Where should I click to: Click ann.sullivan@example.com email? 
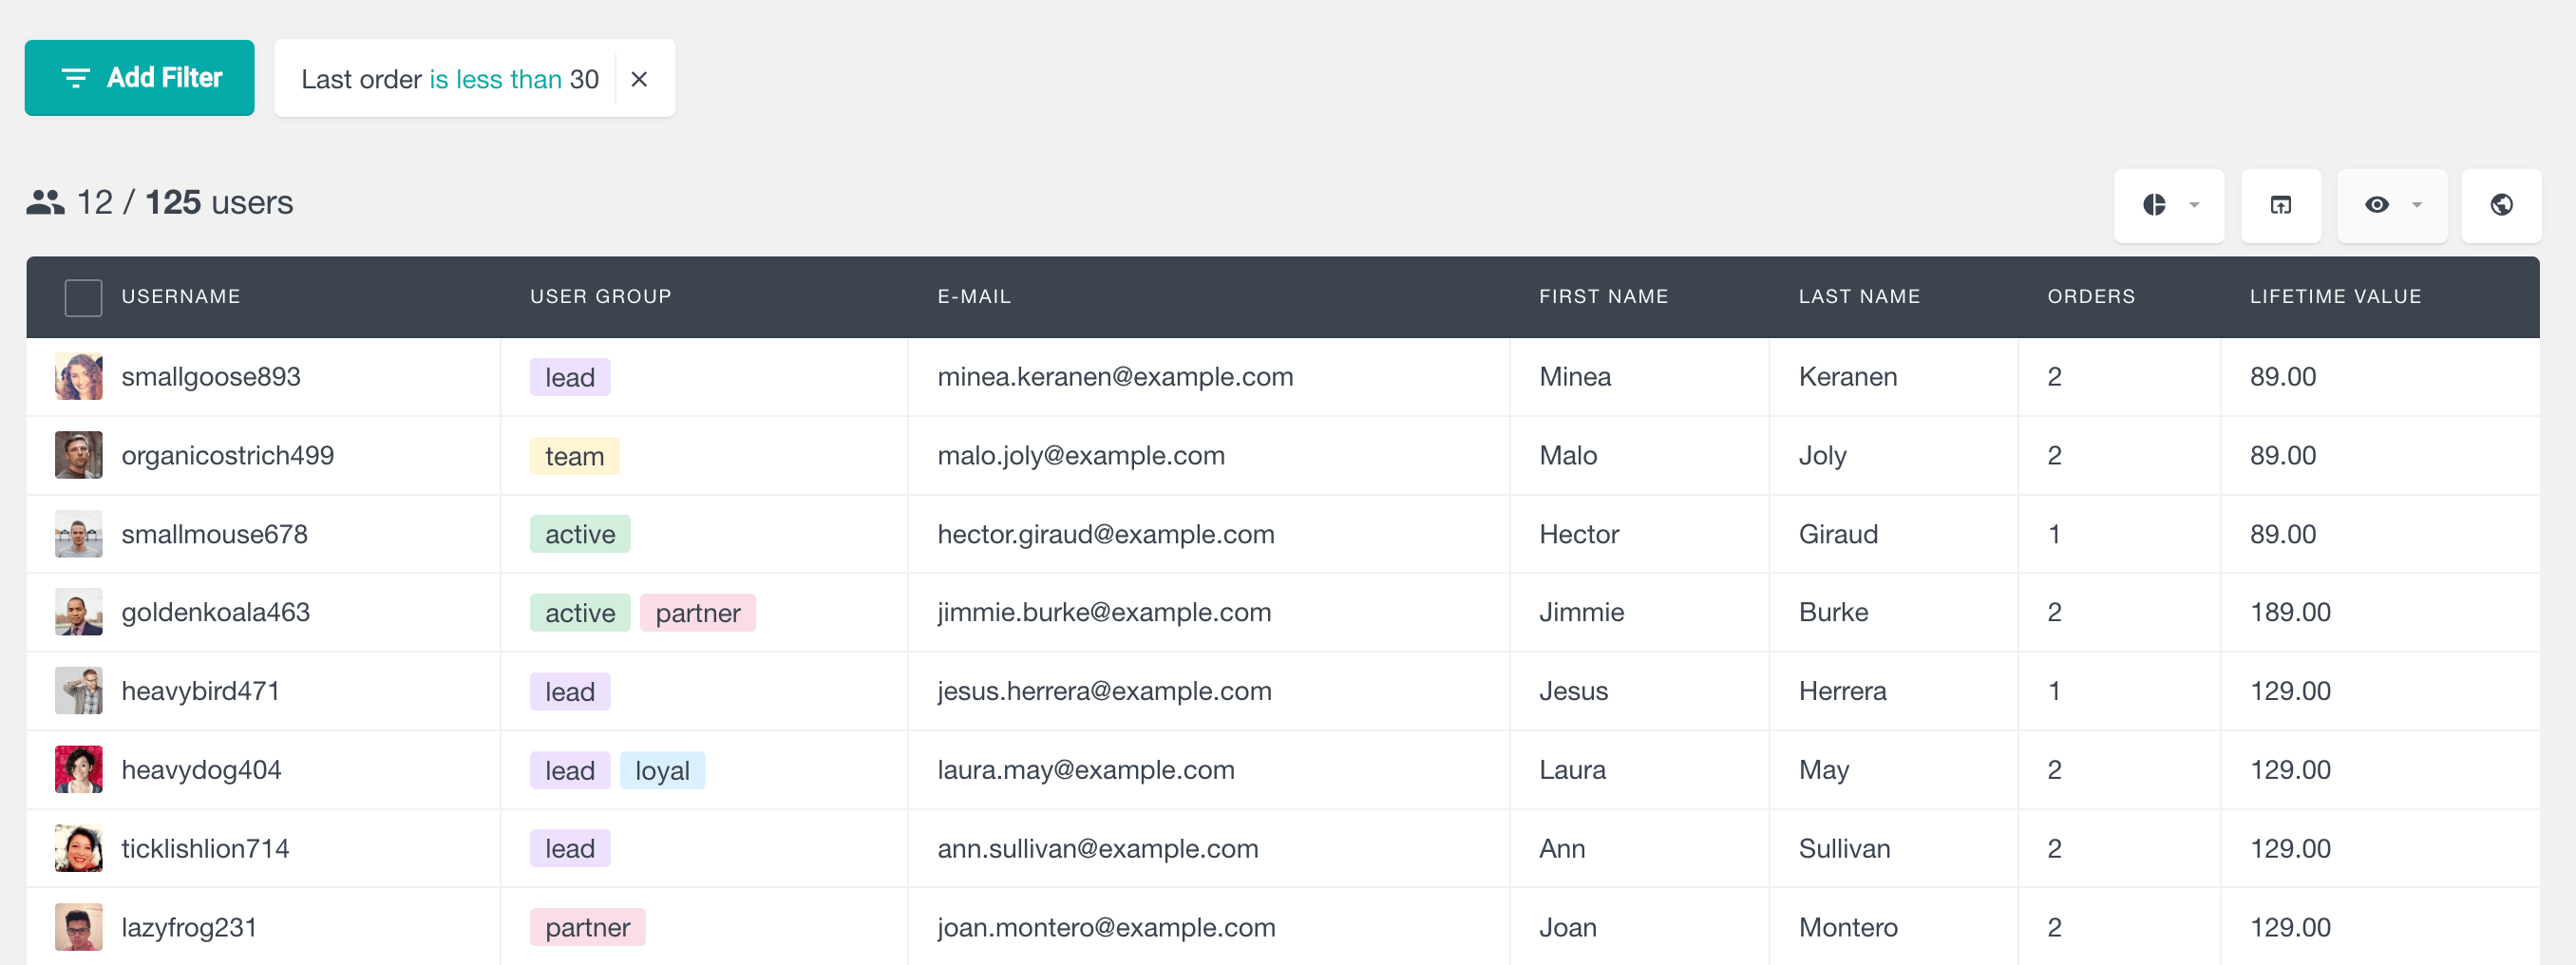(x=1098, y=849)
